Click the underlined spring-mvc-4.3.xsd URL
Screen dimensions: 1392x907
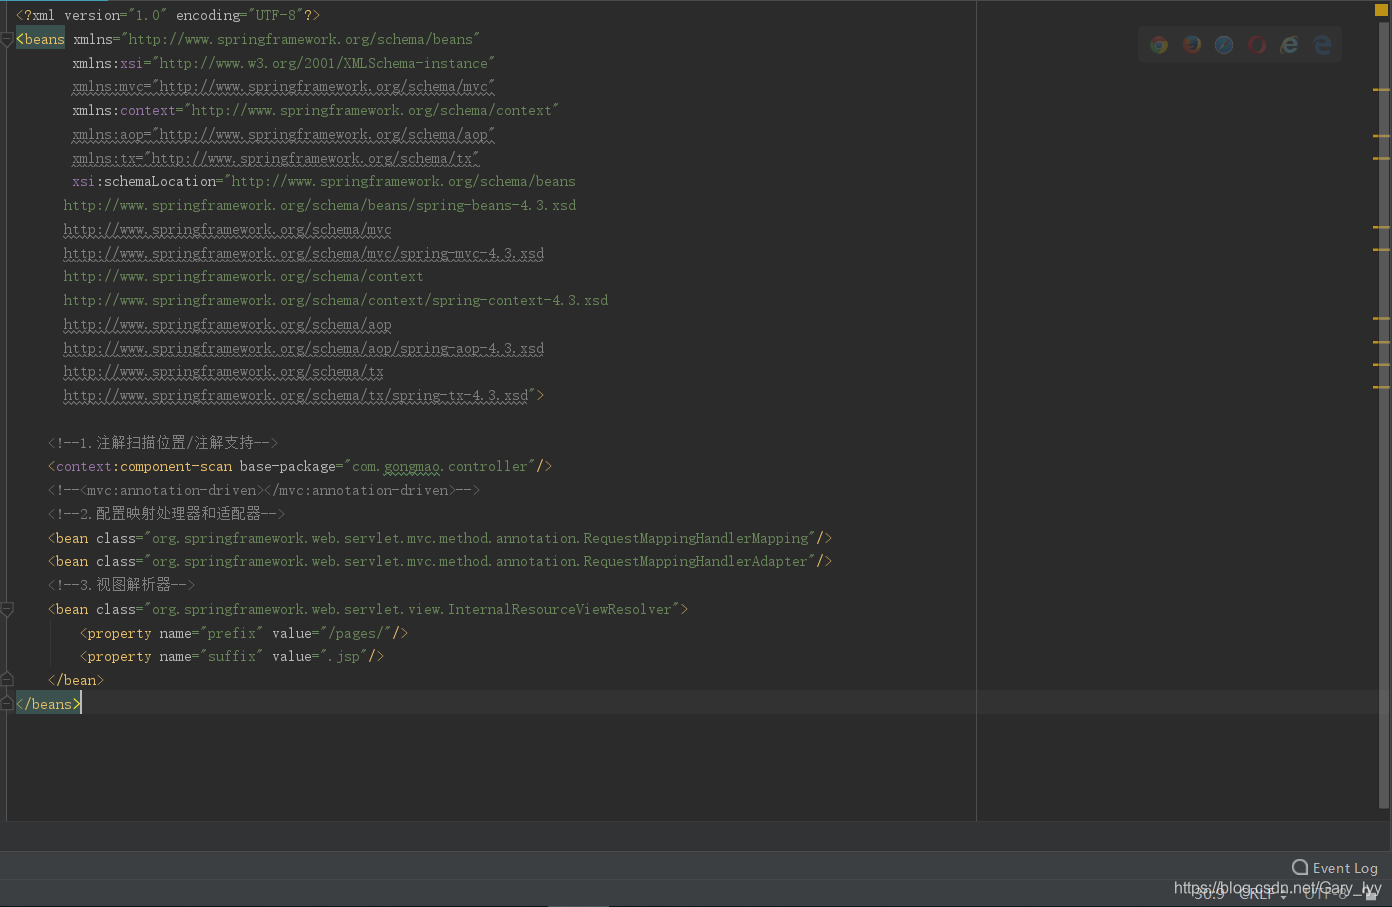pos(304,253)
